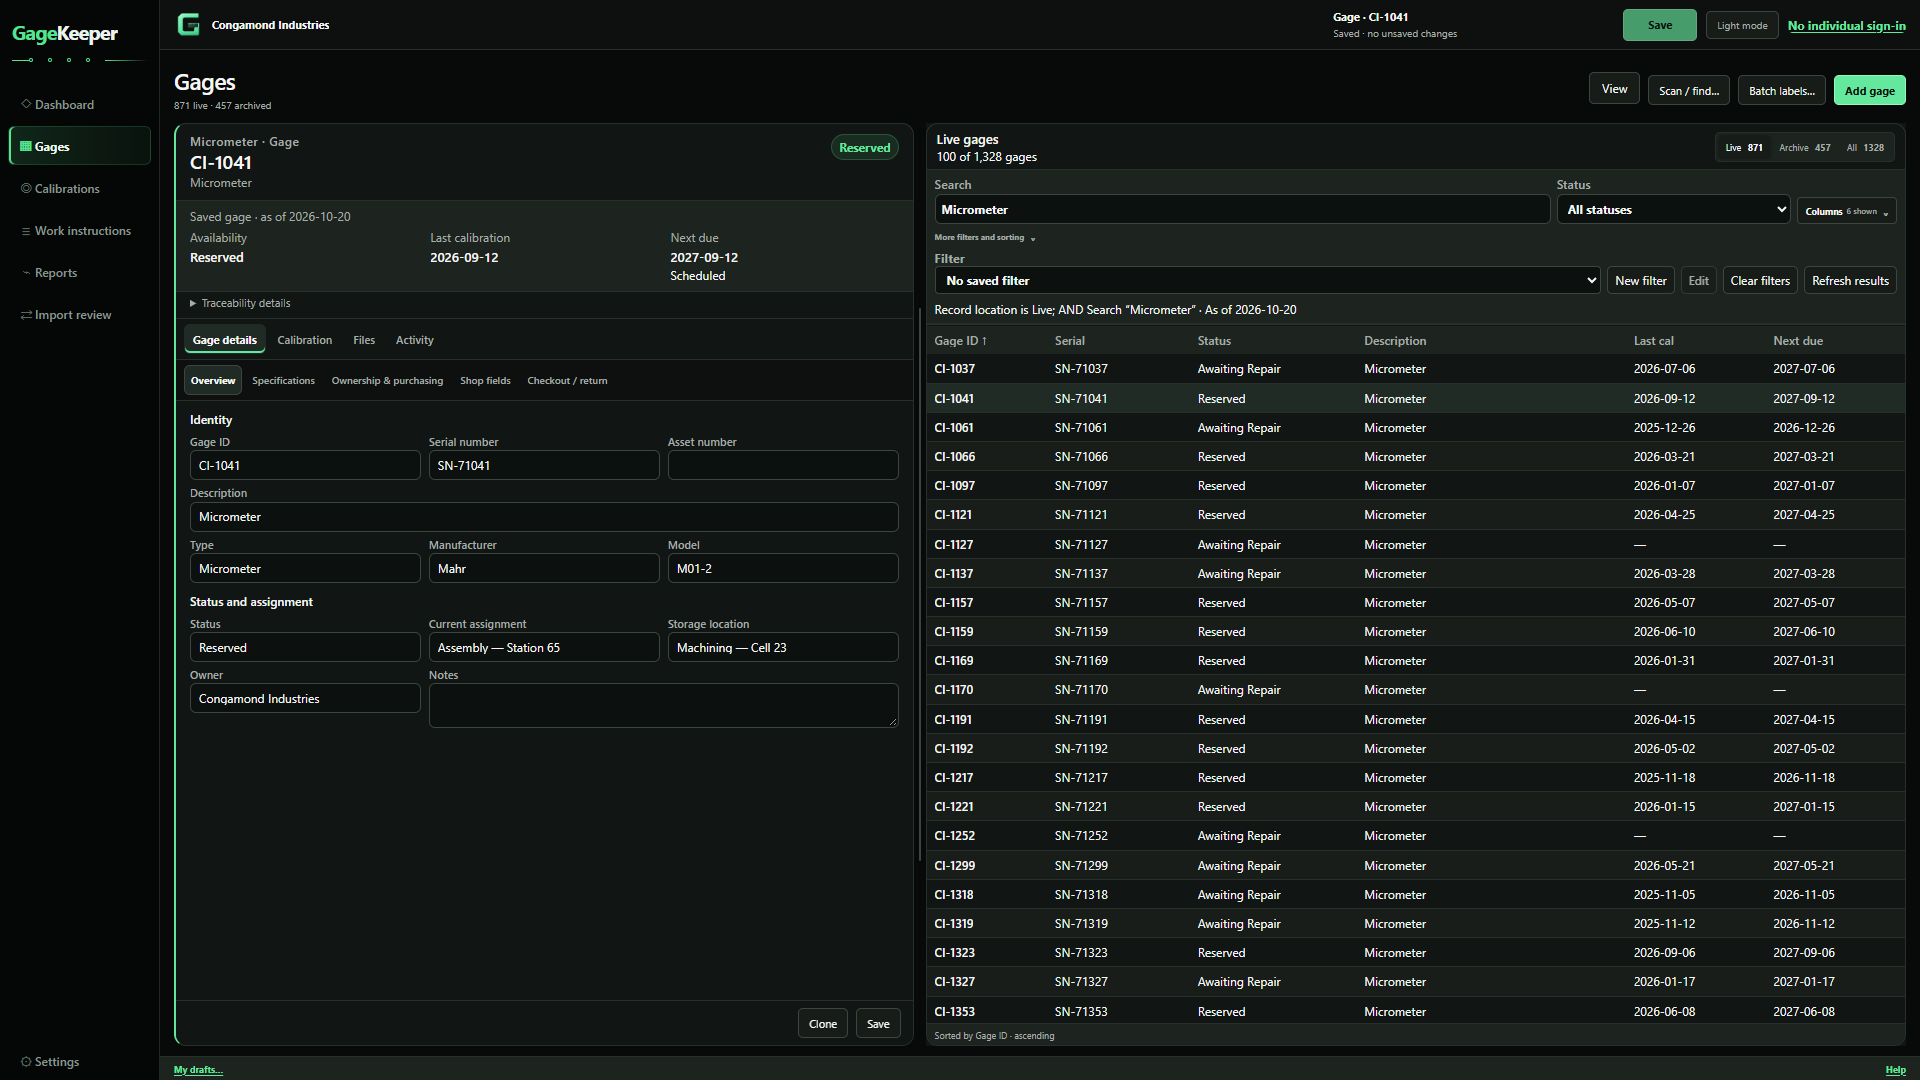Show All 1328 gages segment

(1865, 147)
